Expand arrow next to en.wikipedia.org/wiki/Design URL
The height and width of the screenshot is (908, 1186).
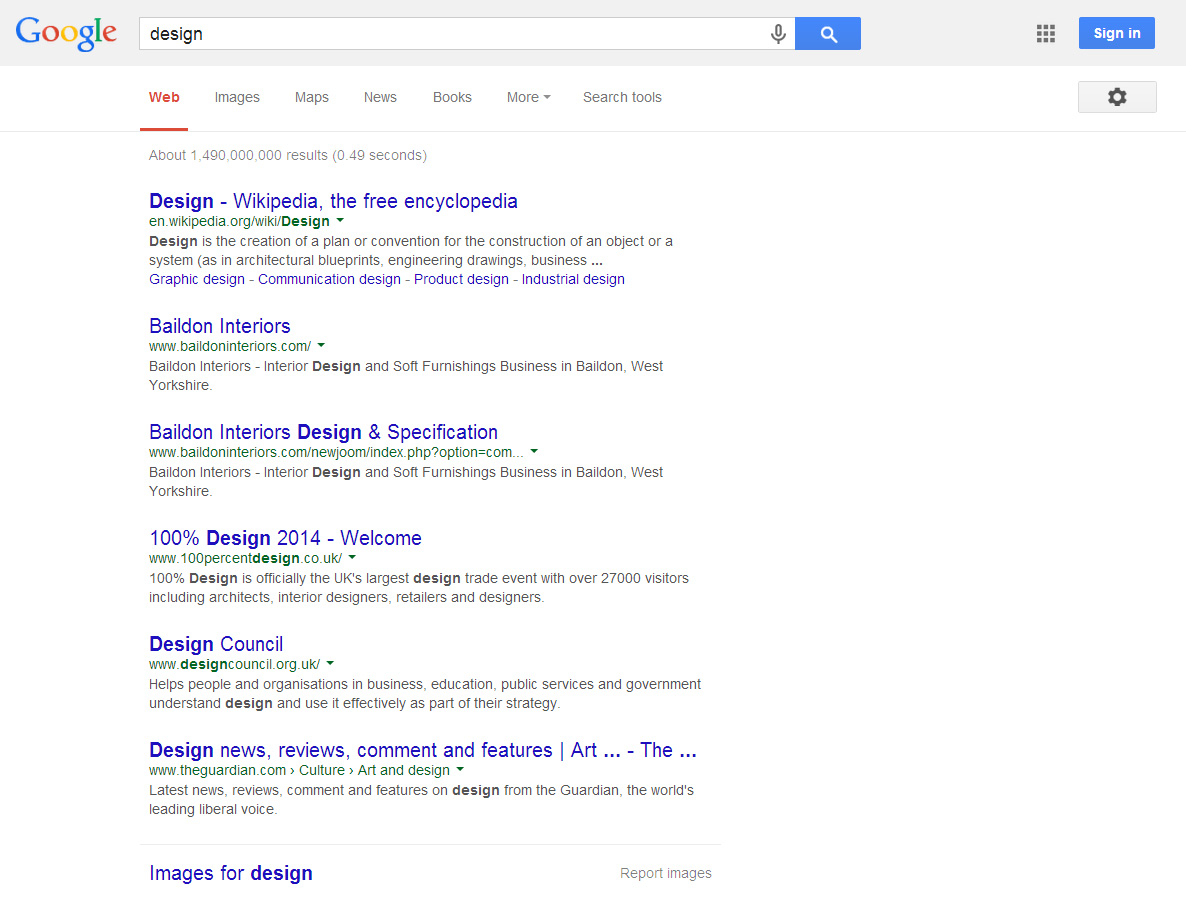point(340,220)
